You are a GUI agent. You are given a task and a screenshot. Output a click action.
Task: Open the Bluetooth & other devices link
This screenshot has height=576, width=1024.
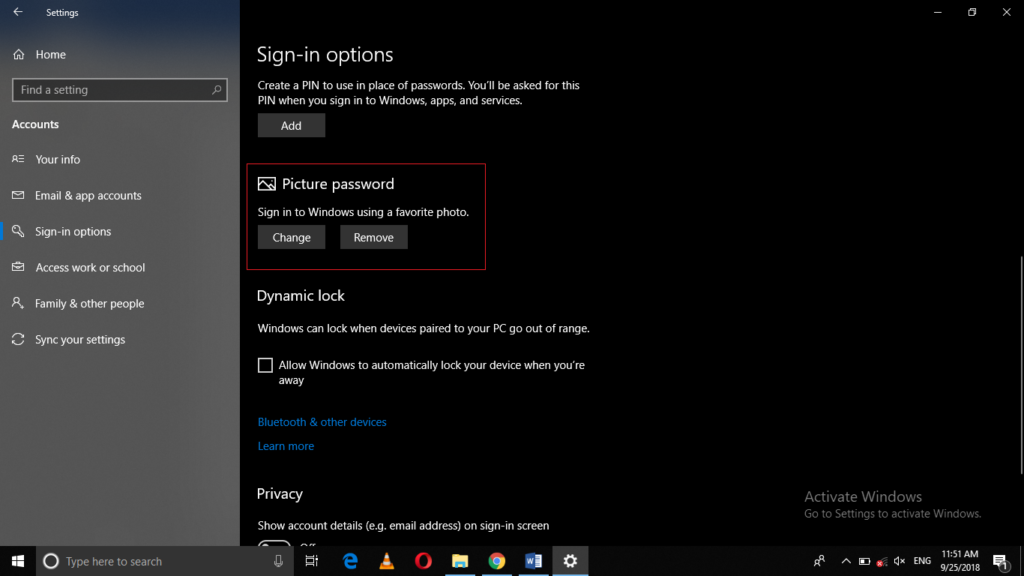click(322, 421)
